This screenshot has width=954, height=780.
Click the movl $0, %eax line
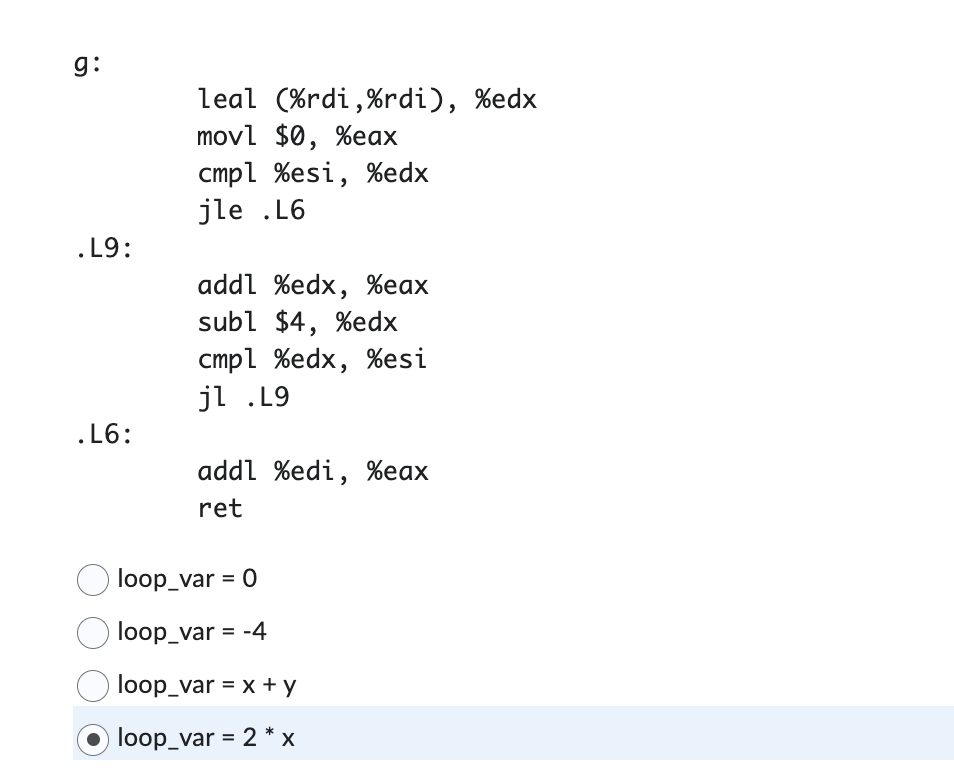(297, 136)
